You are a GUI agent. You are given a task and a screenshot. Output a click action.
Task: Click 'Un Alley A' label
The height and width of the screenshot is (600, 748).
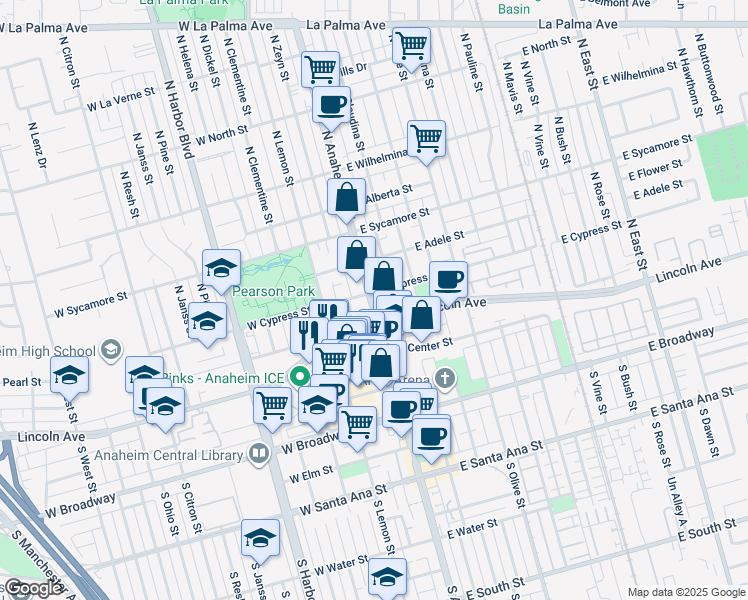click(676, 503)
